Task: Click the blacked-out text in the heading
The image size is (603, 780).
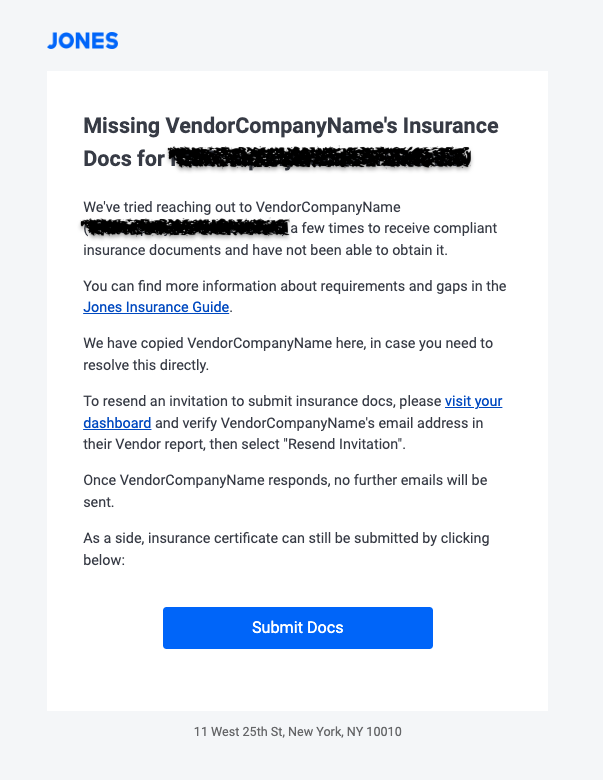Action: click(x=318, y=159)
